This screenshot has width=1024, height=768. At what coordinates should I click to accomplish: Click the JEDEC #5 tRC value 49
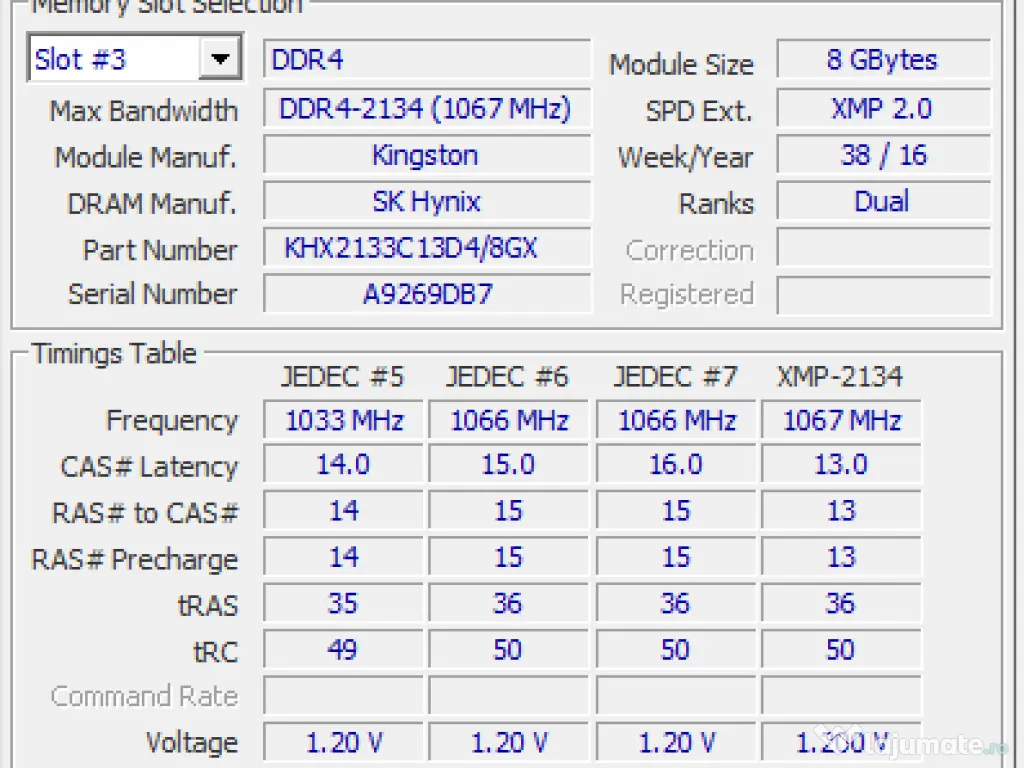(x=344, y=650)
